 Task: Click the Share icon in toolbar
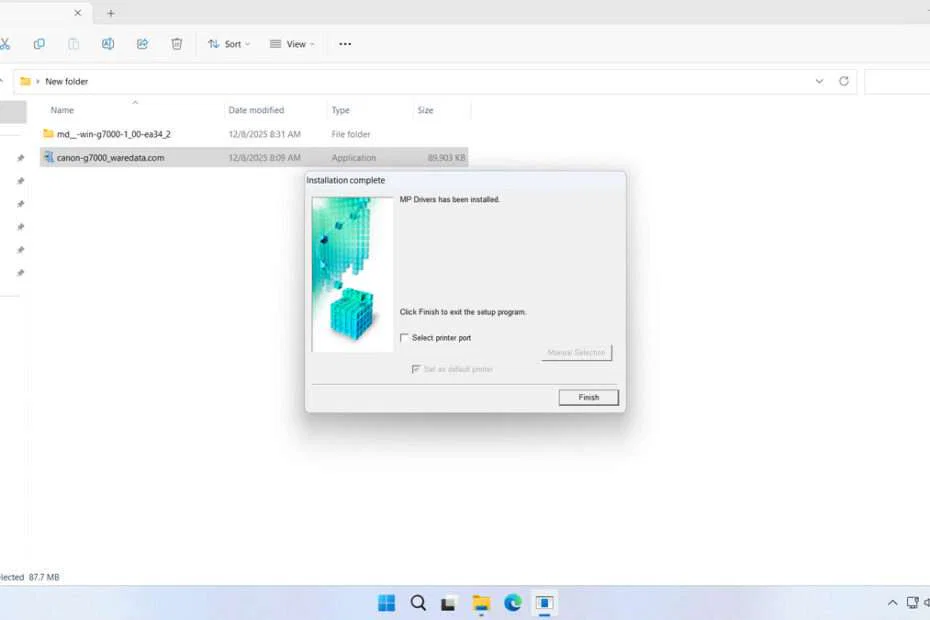pos(142,44)
